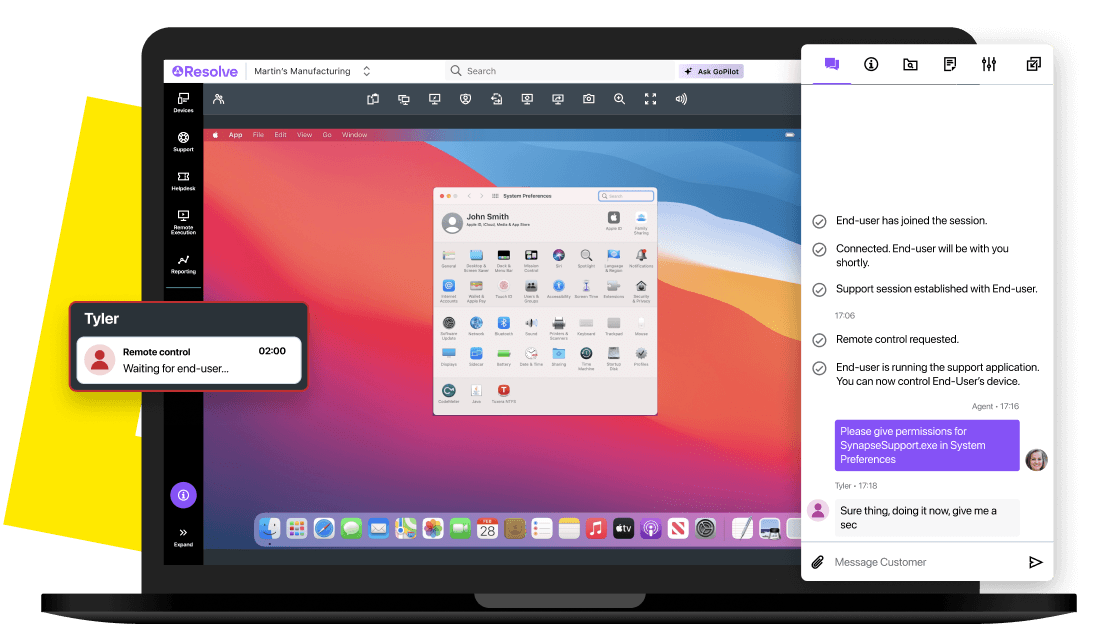Screen dimensions: 1110x624
Task: Click the shield user icon in the toolbar
Action: click(x=465, y=99)
